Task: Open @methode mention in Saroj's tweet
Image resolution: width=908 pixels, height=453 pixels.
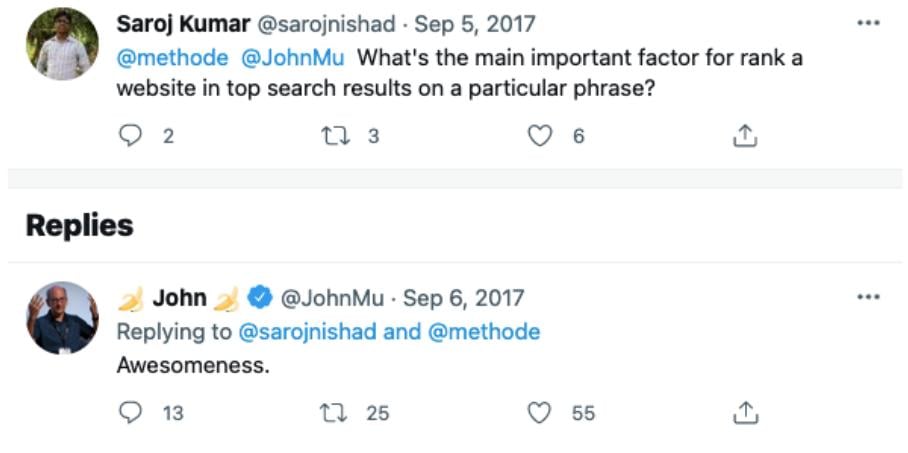Action: tap(173, 58)
